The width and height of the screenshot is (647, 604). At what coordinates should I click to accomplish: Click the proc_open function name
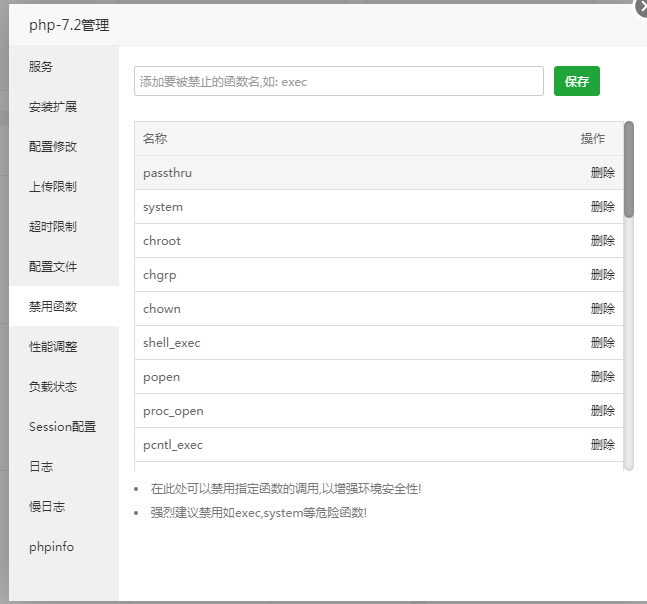173,411
